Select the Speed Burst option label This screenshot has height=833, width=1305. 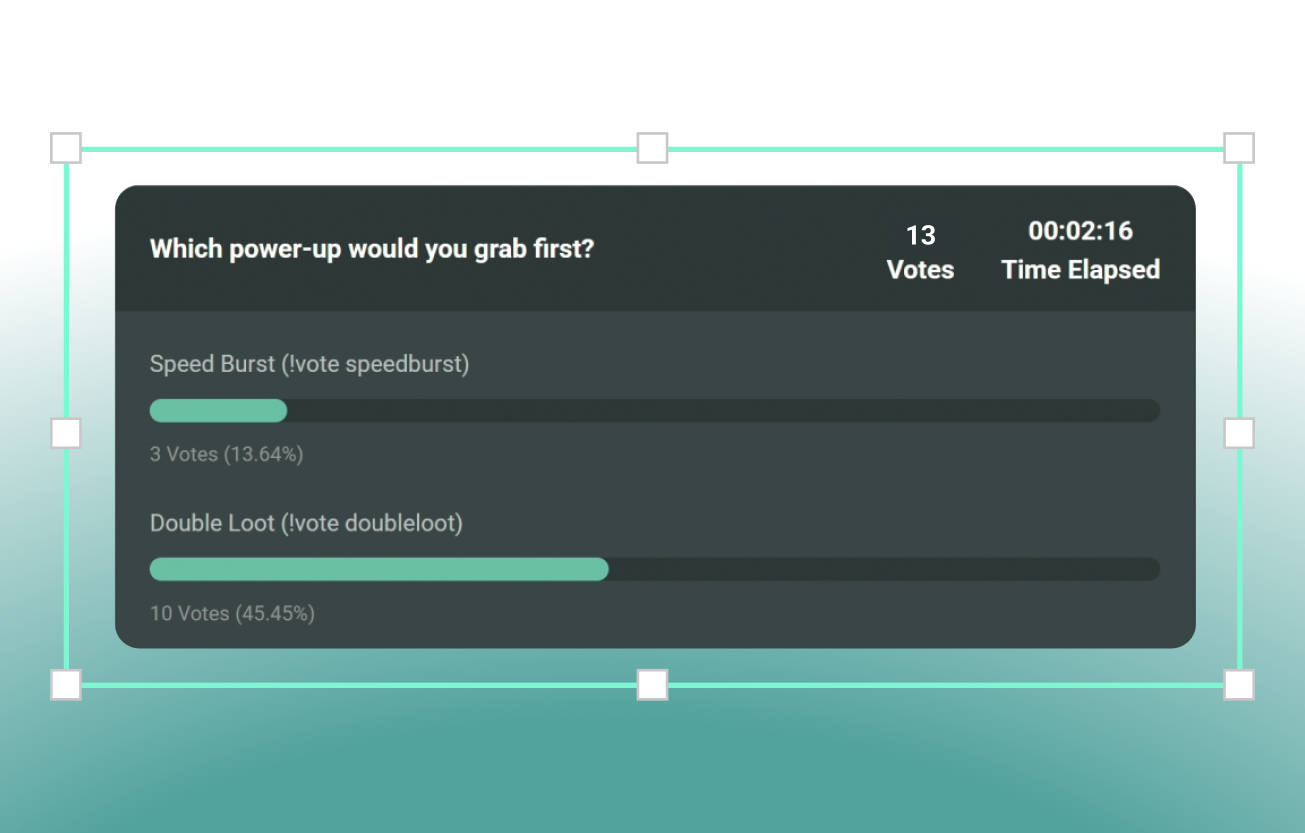pos(309,364)
